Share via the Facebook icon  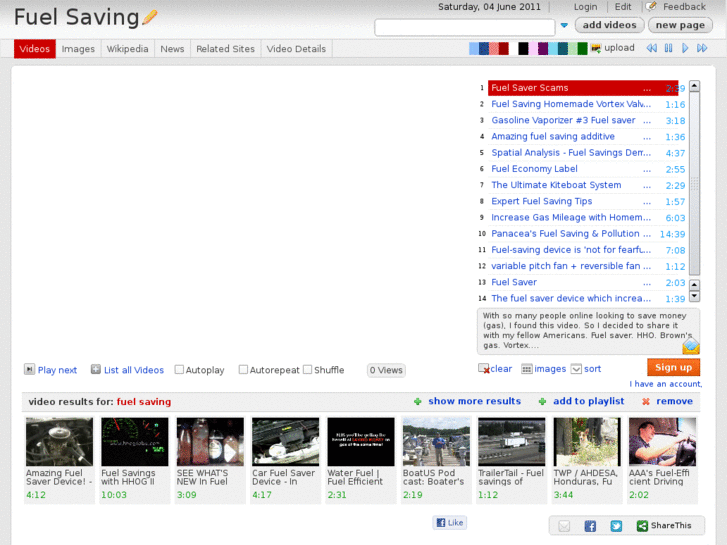(590, 526)
